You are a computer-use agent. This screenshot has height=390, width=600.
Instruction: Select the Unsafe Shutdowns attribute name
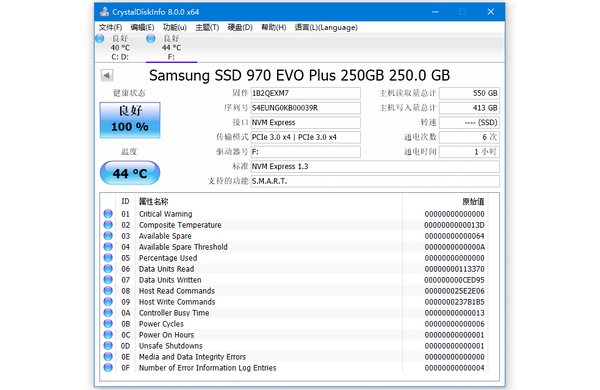(171, 346)
